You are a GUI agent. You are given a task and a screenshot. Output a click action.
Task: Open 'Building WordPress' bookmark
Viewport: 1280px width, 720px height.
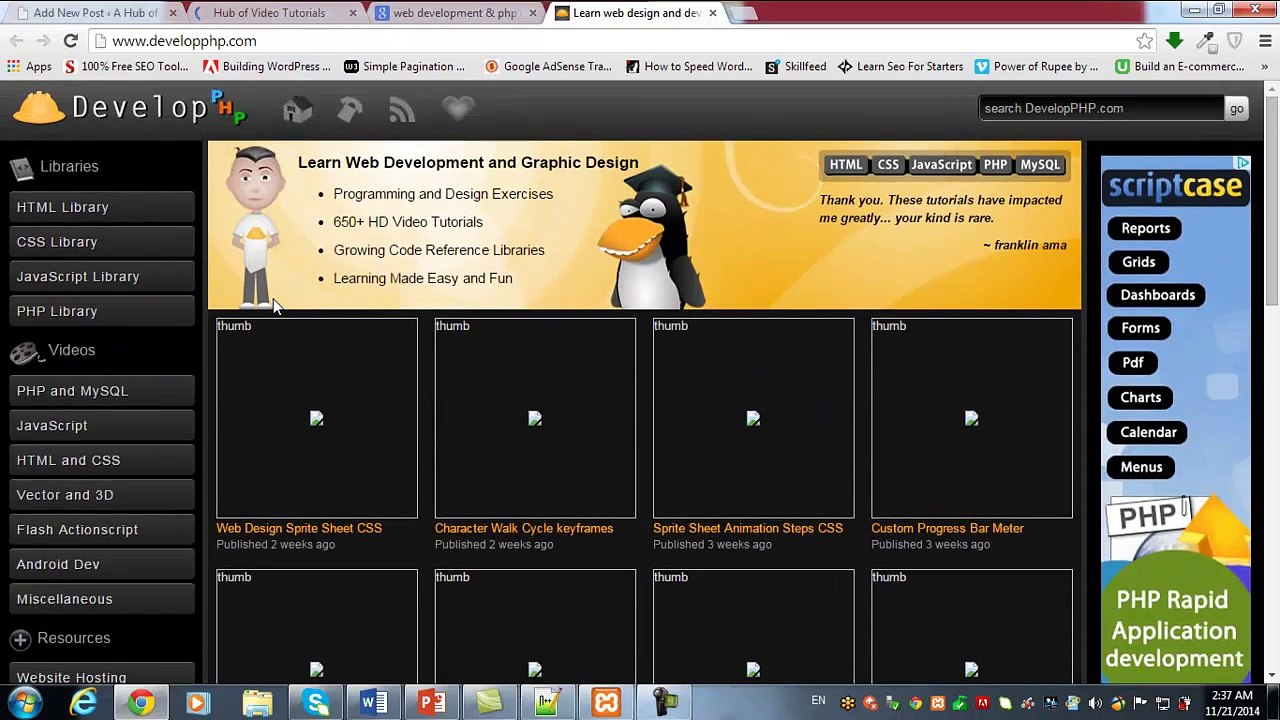coord(266,66)
